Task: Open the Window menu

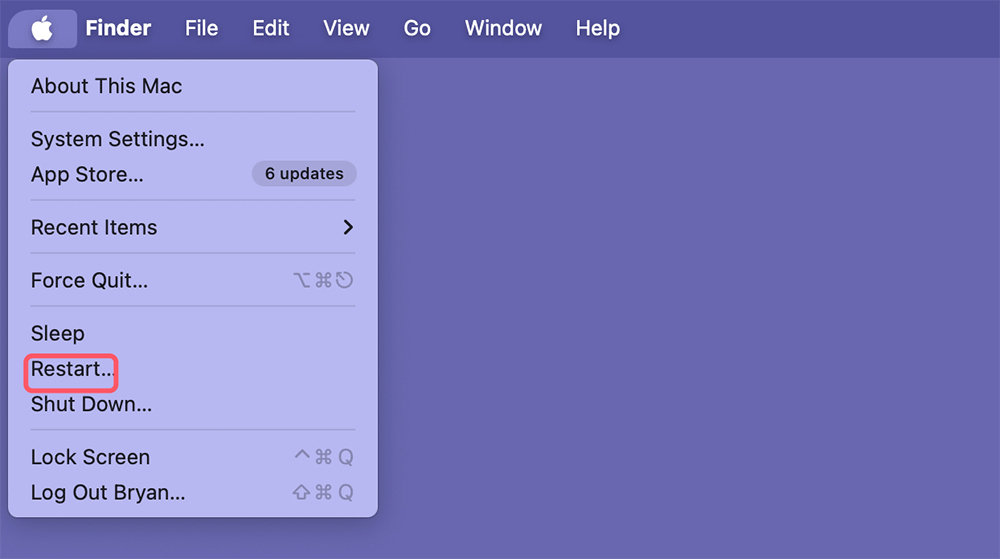Action: (x=503, y=28)
